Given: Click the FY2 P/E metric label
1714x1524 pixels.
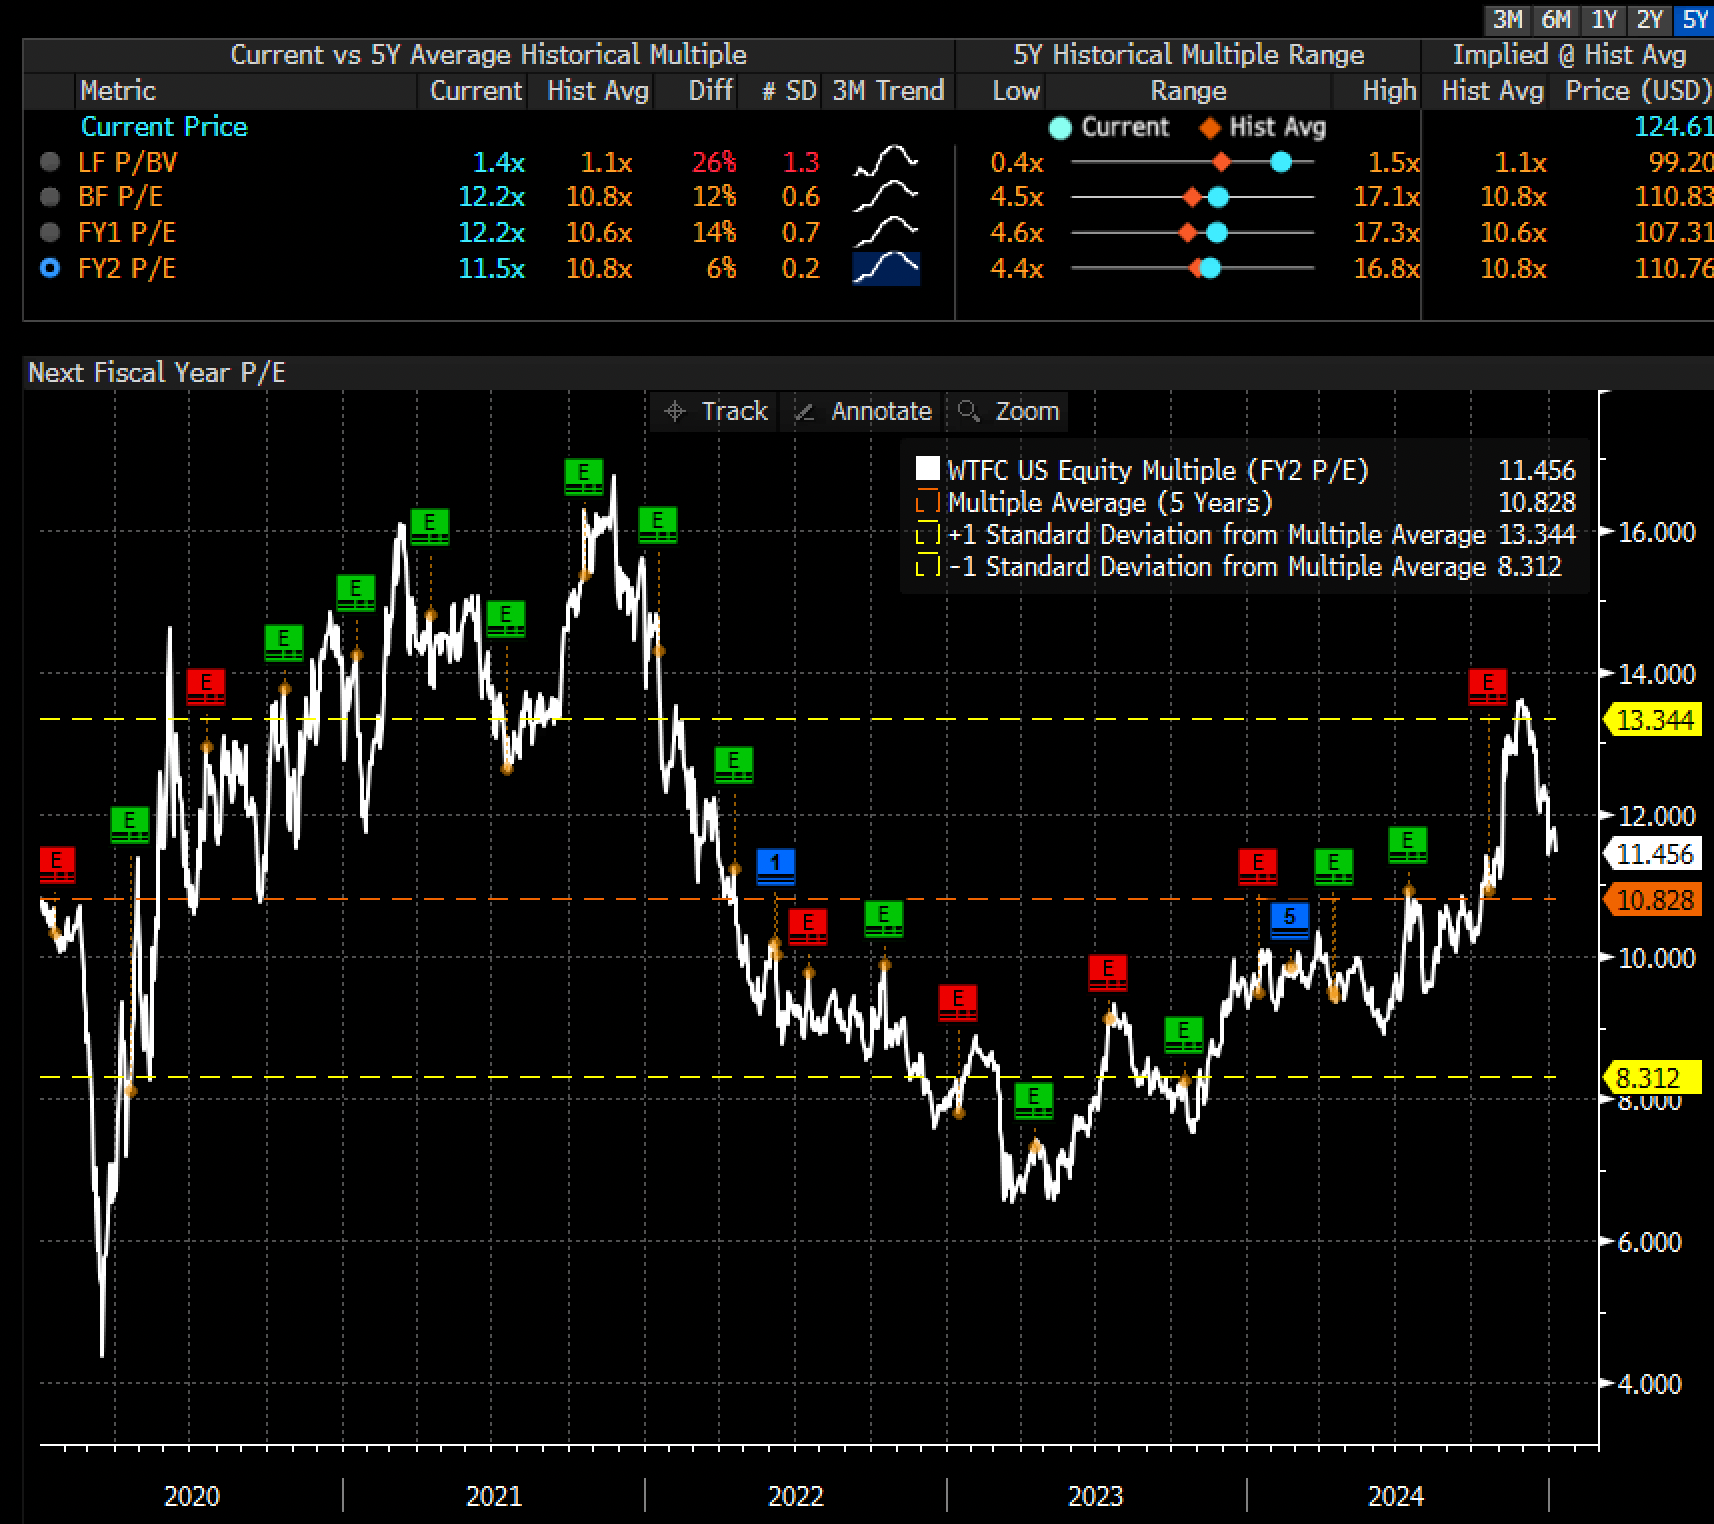Looking at the screenshot, I should pyautogui.click(x=127, y=268).
